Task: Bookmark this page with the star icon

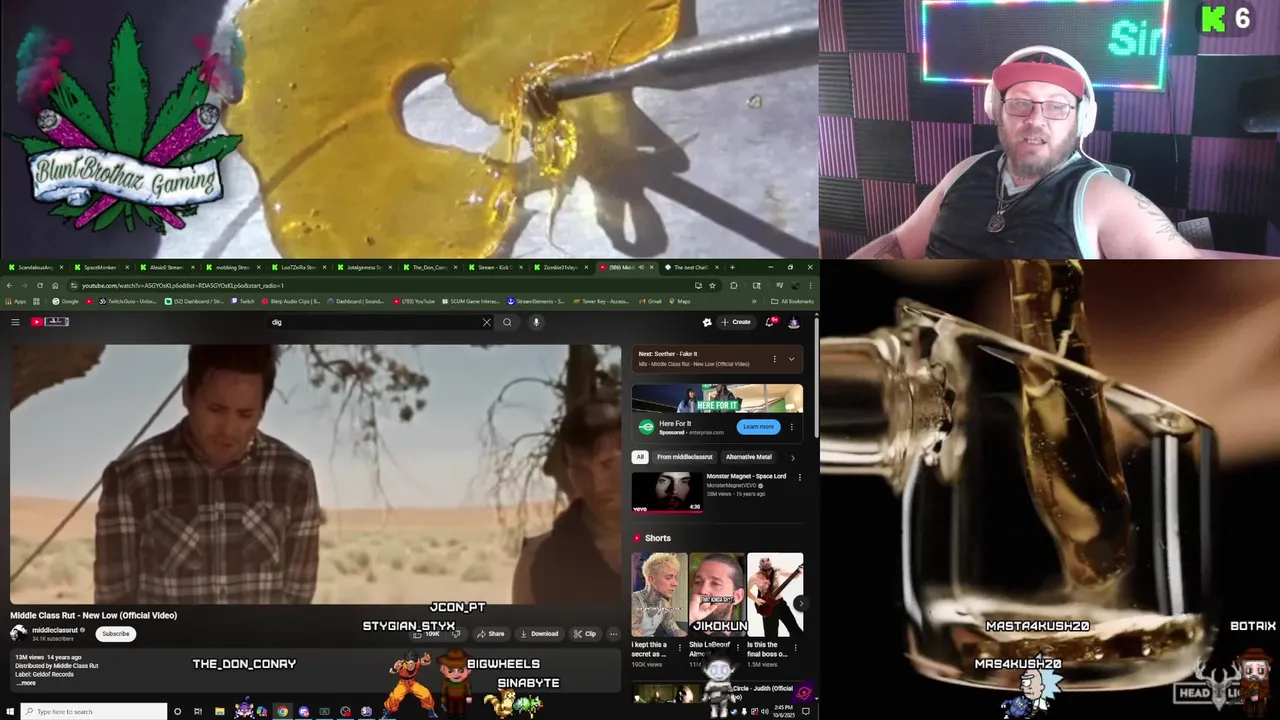Action: tap(712, 285)
